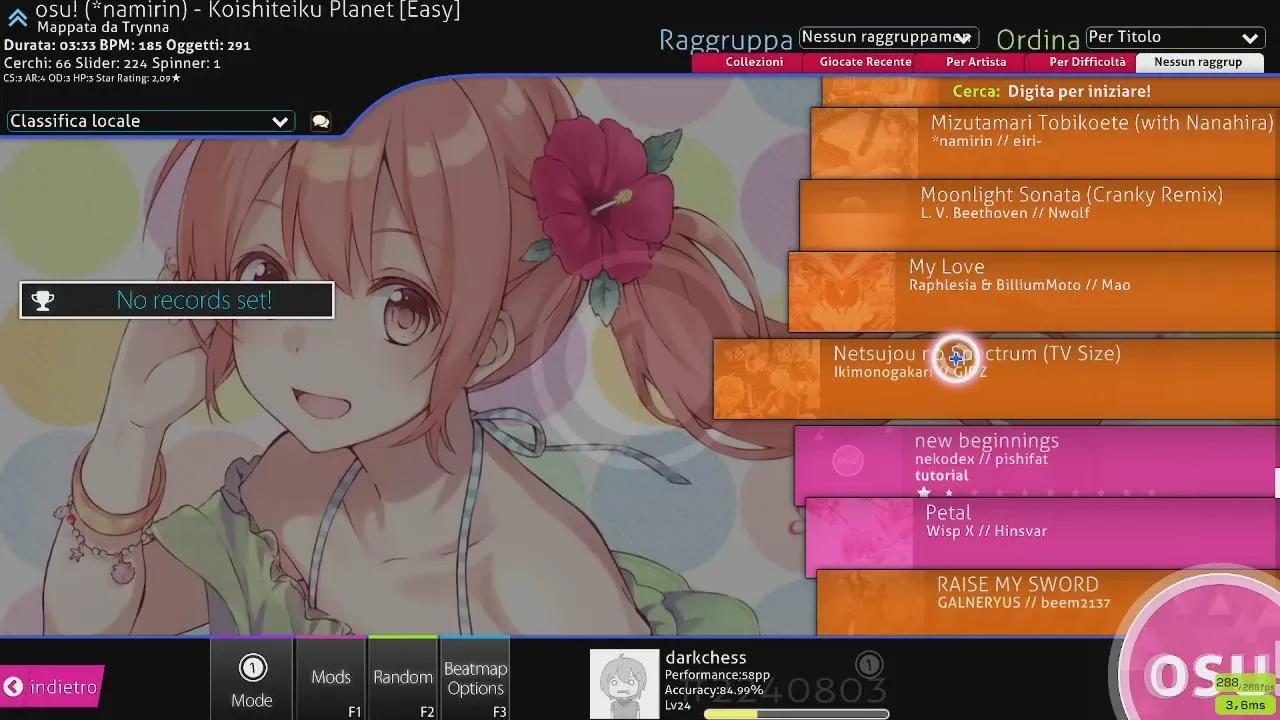
Task: Open the Mods selection button
Action: (330, 679)
